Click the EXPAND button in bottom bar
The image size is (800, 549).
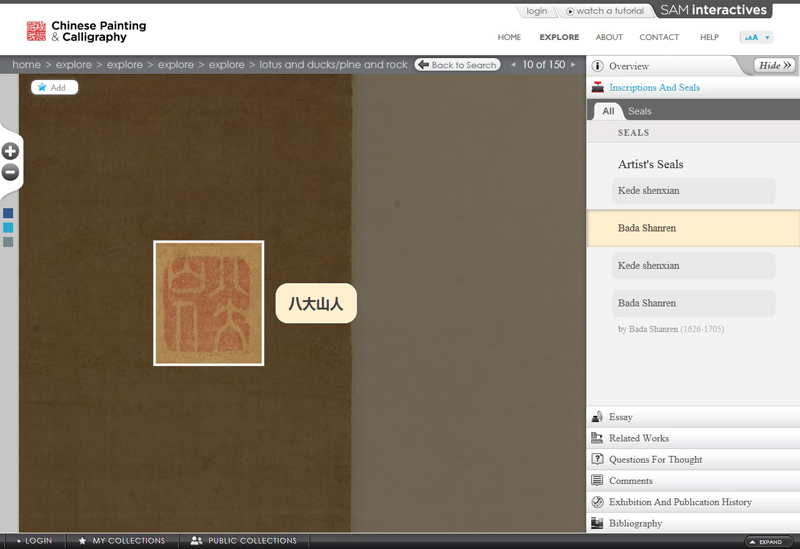coord(767,542)
